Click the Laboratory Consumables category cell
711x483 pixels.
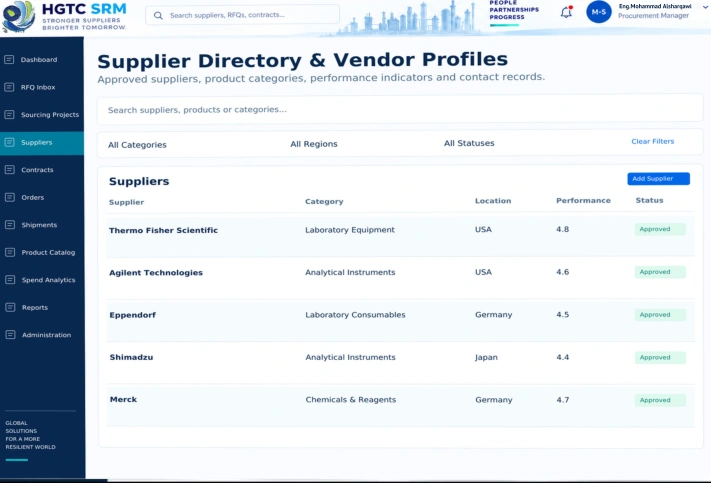click(x=355, y=315)
